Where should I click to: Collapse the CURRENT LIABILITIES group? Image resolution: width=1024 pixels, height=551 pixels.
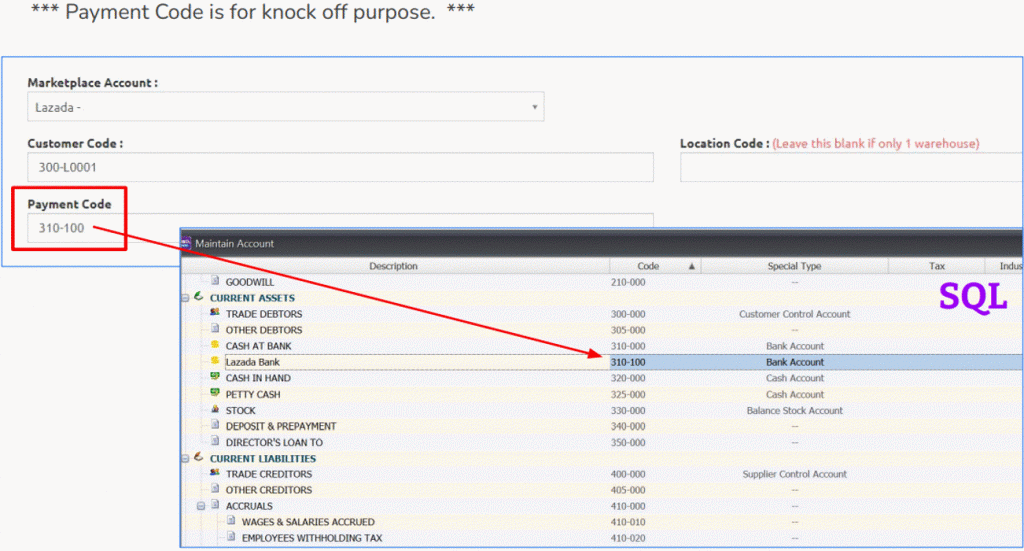[185, 458]
